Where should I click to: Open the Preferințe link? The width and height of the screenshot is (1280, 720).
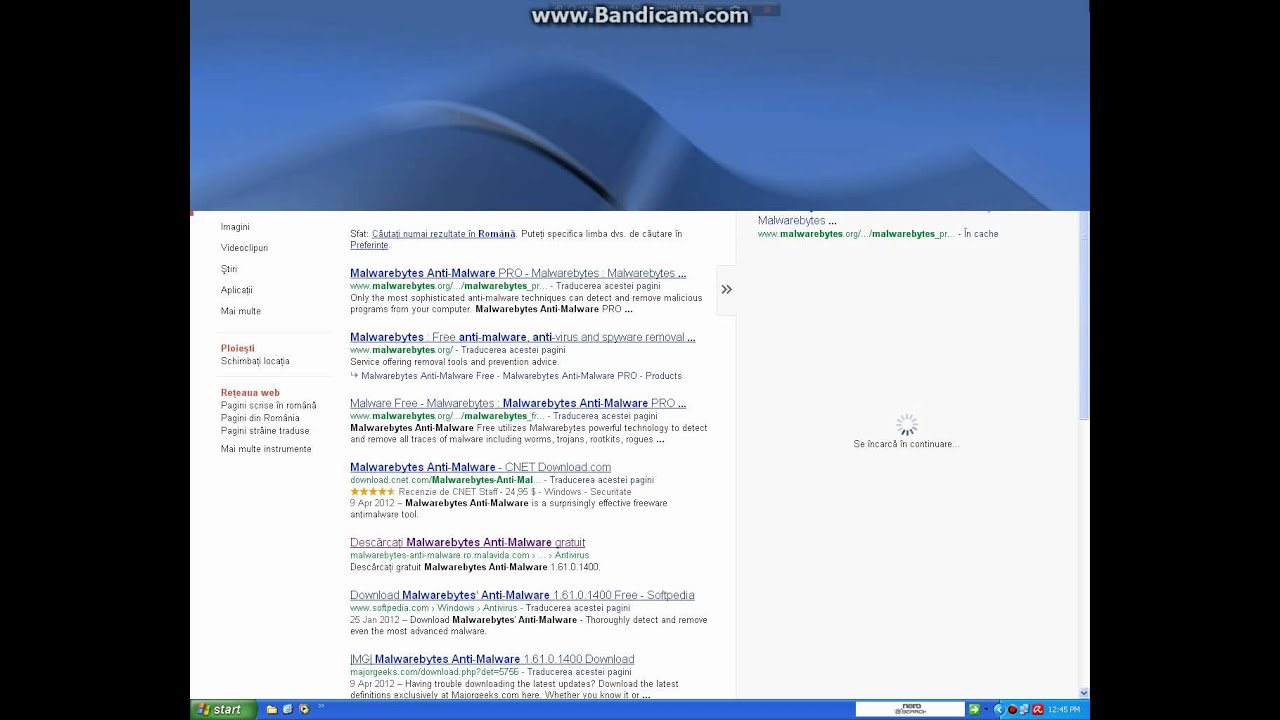[369, 245]
